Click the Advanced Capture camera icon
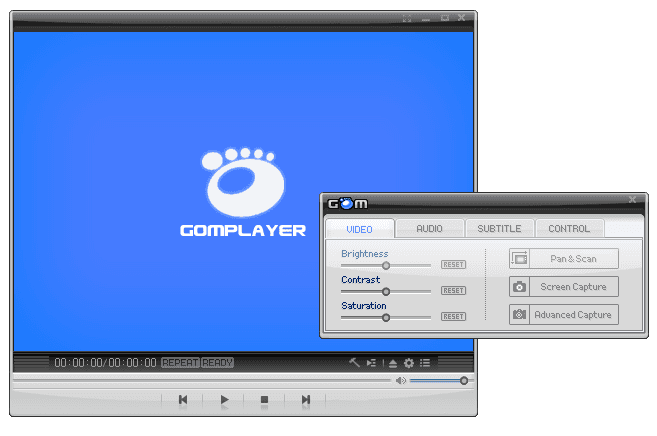 click(x=520, y=315)
